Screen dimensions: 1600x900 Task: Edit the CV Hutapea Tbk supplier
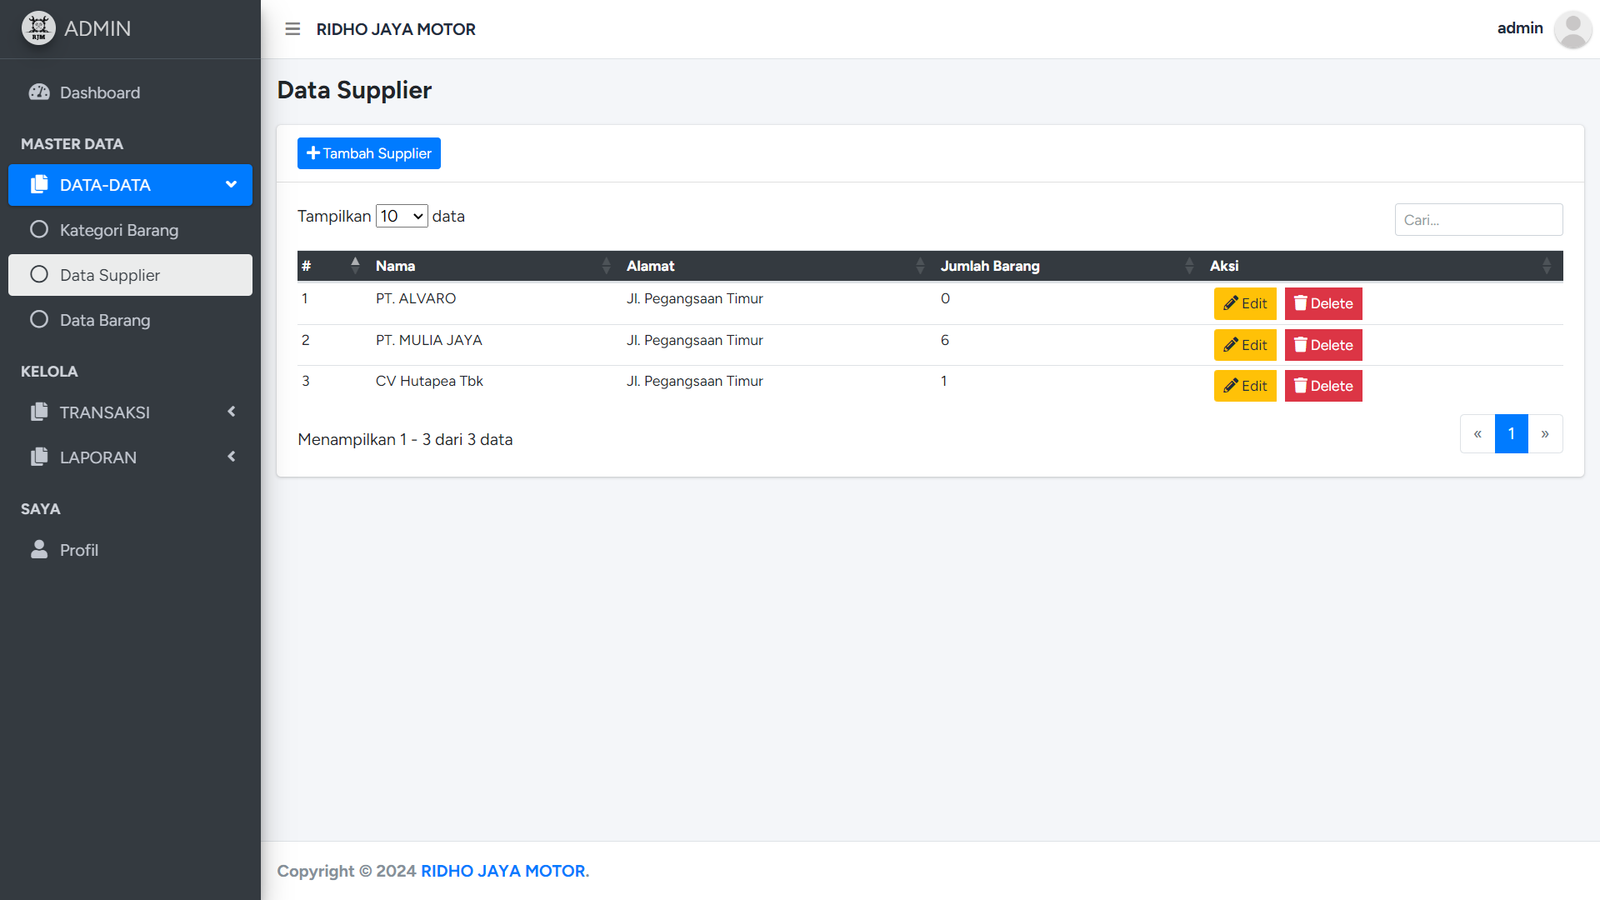point(1245,386)
